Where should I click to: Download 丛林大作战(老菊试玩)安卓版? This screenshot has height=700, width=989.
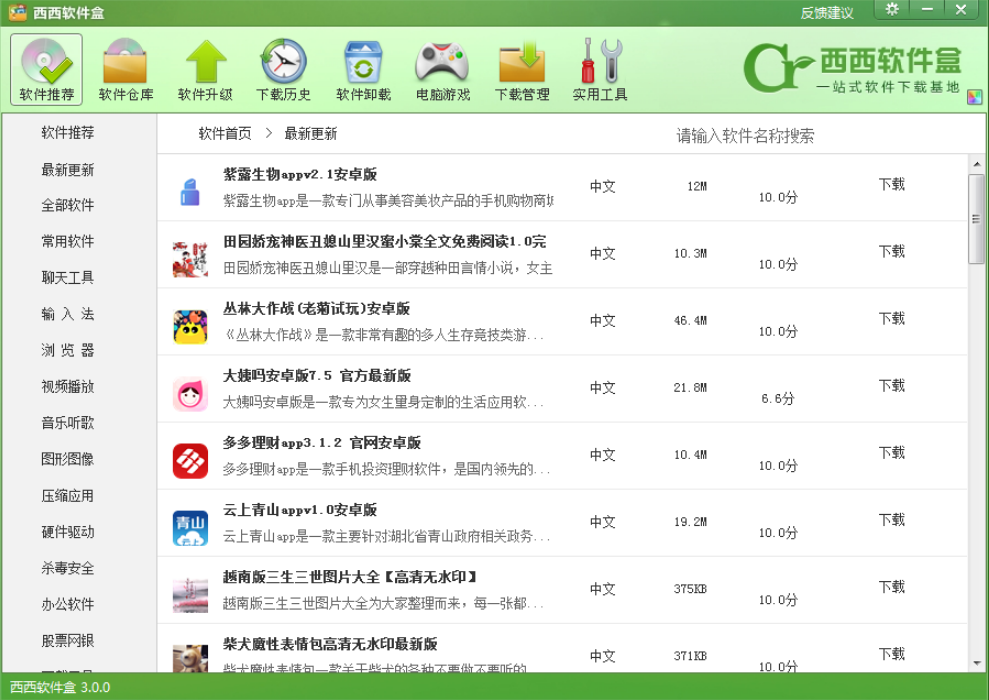(x=892, y=318)
